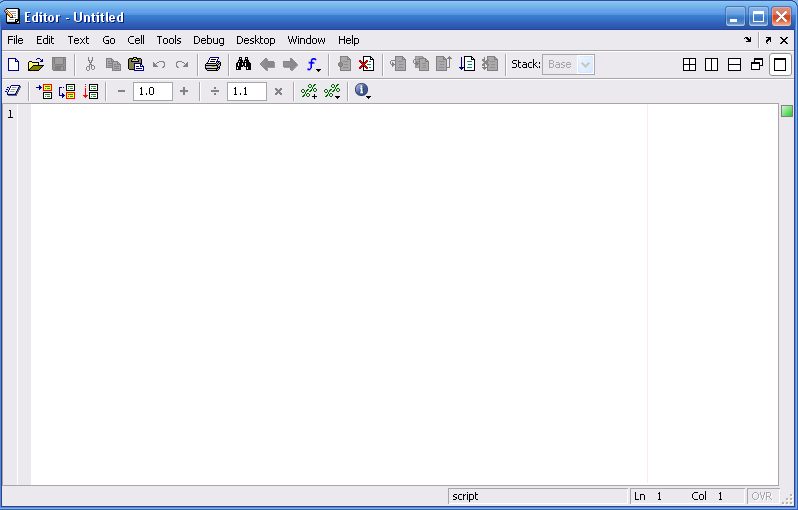Redo using the forward curved arrow
Viewport: 798px width, 510px height.
[182, 65]
